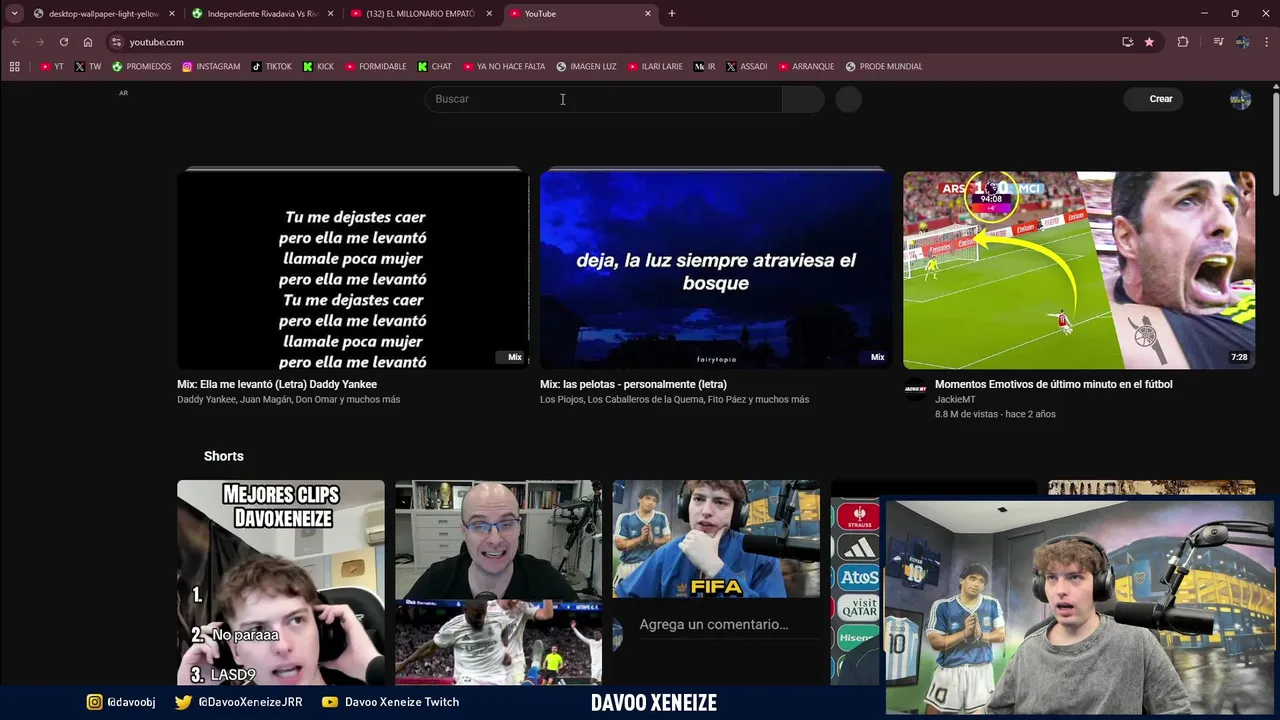Open the JackieMT channel name

[x=955, y=400]
